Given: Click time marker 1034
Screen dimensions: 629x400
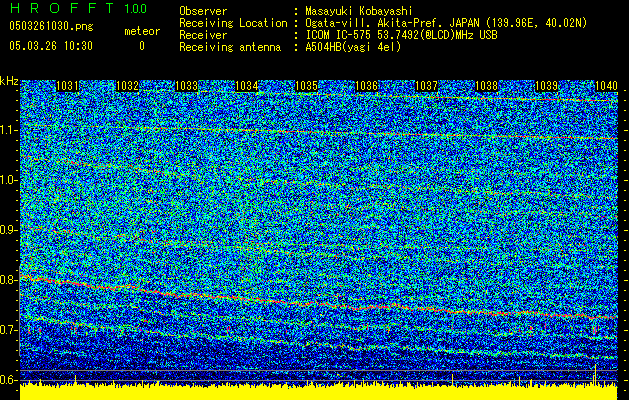Looking at the screenshot, I should [246, 86].
